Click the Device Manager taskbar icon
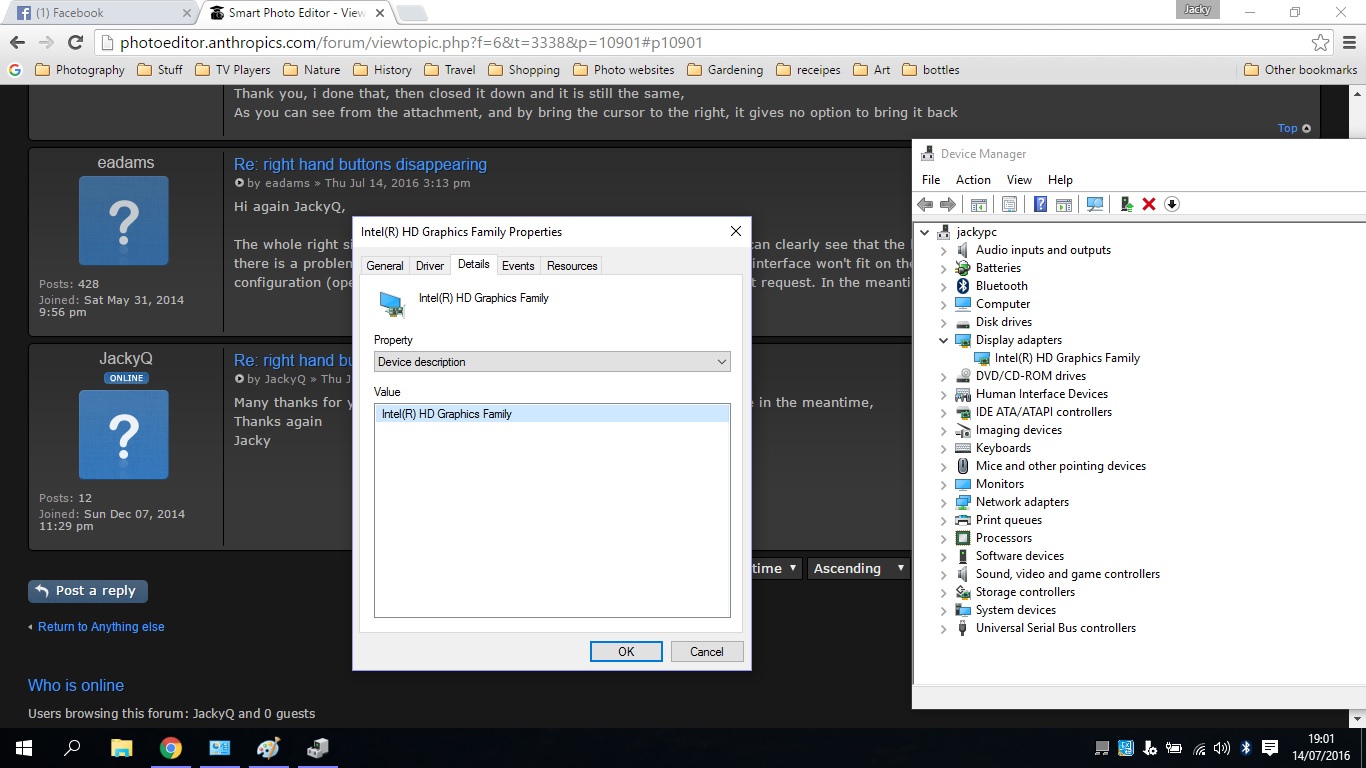1366x768 pixels. [x=317, y=748]
